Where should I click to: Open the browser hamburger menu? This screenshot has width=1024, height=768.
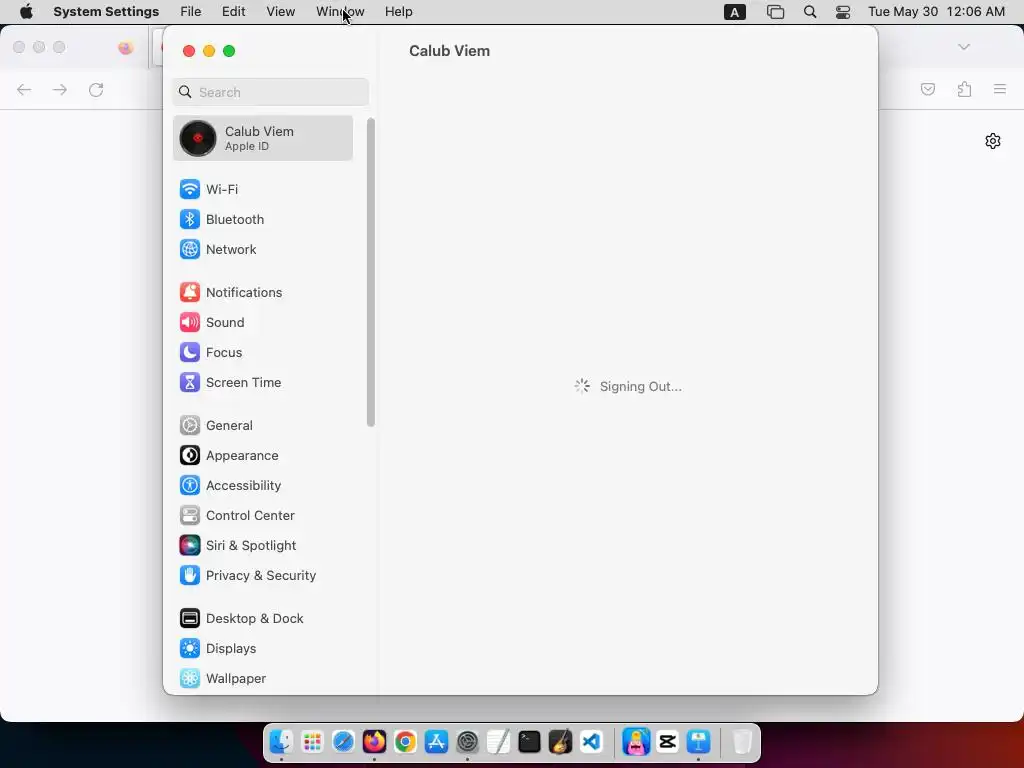[1000, 89]
